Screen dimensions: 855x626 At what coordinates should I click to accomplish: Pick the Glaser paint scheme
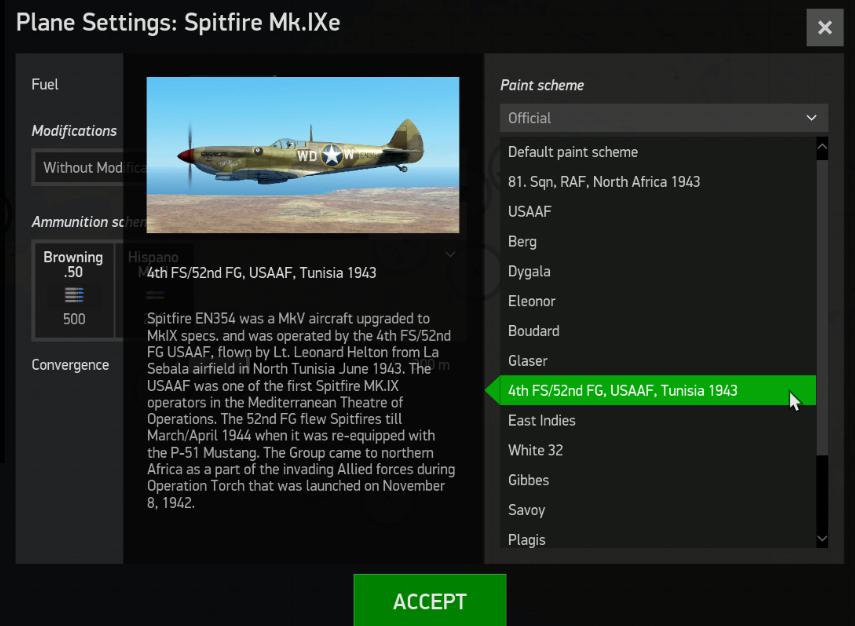pyautogui.click(x=528, y=361)
